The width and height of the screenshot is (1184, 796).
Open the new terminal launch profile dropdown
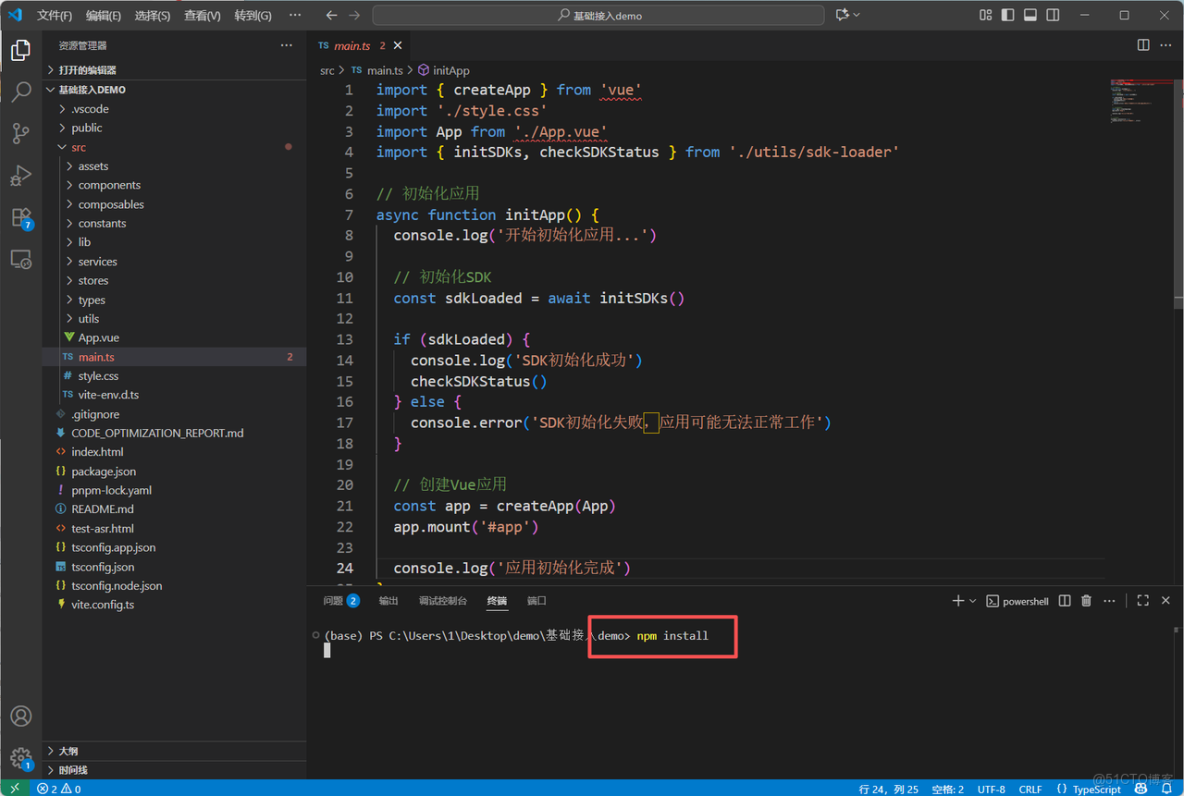tap(973, 601)
